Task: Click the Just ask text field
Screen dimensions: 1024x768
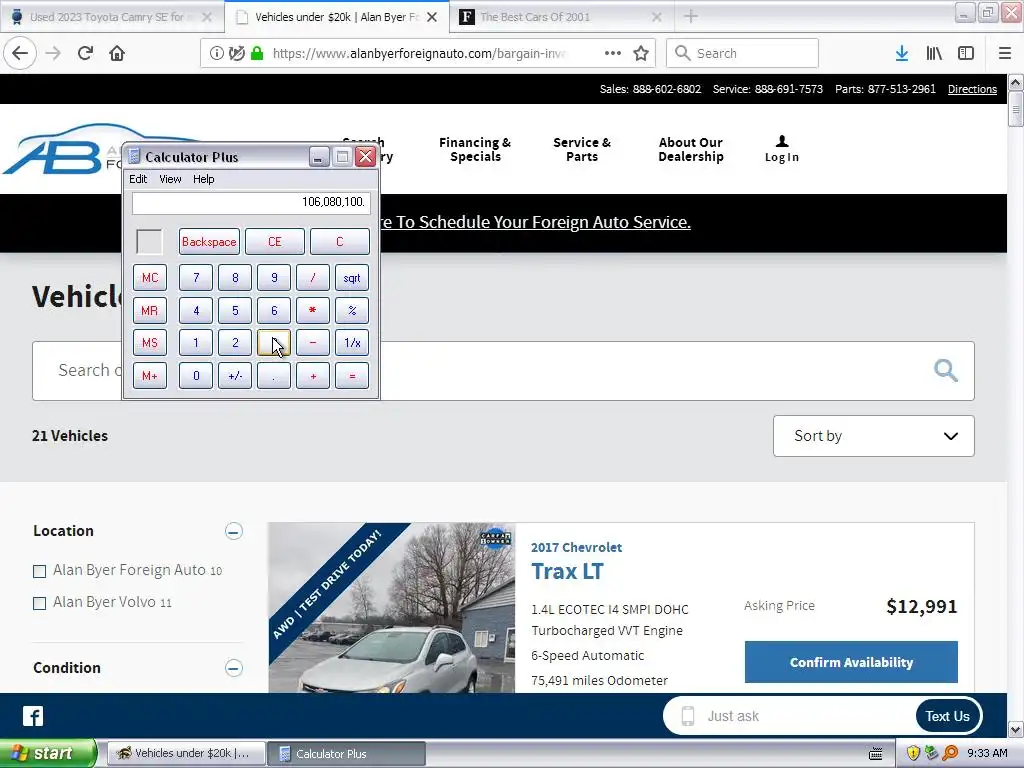Action: [x=807, y=716]
